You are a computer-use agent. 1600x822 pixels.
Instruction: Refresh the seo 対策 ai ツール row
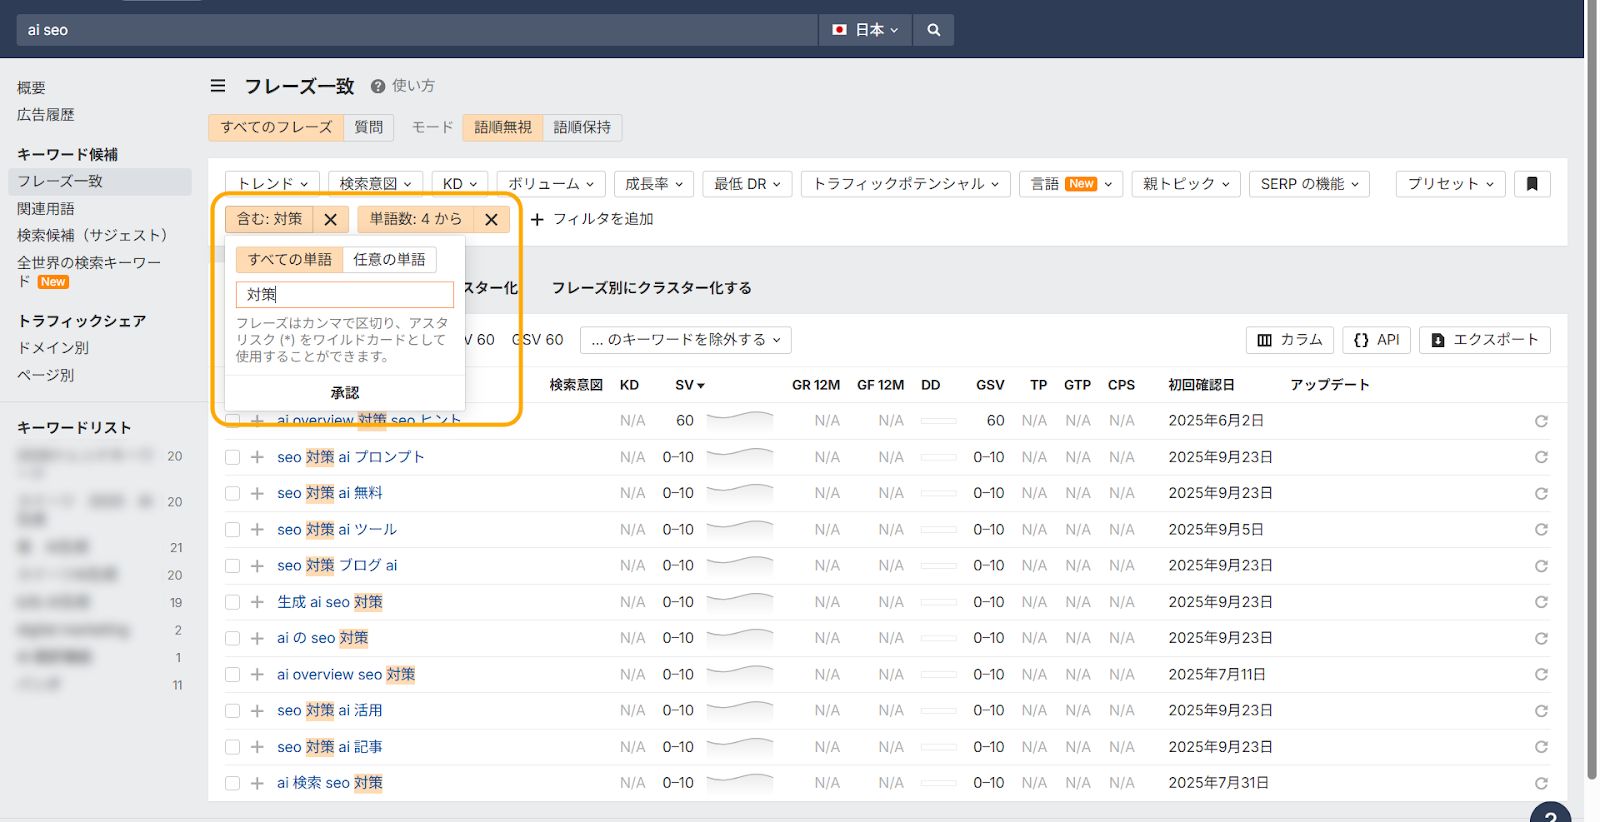click(x=1541, y=529)
